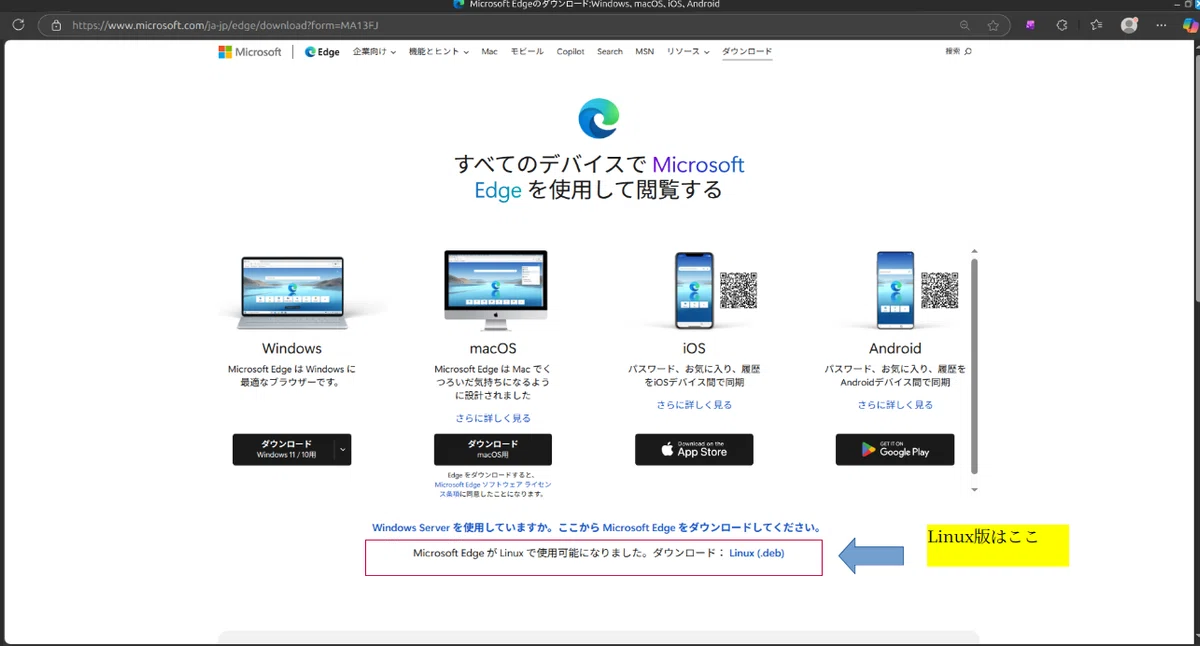Click the large Edge logo above the heading
Screen dimensions: 1200x646
pyautogui.click(x=599, y=118)
